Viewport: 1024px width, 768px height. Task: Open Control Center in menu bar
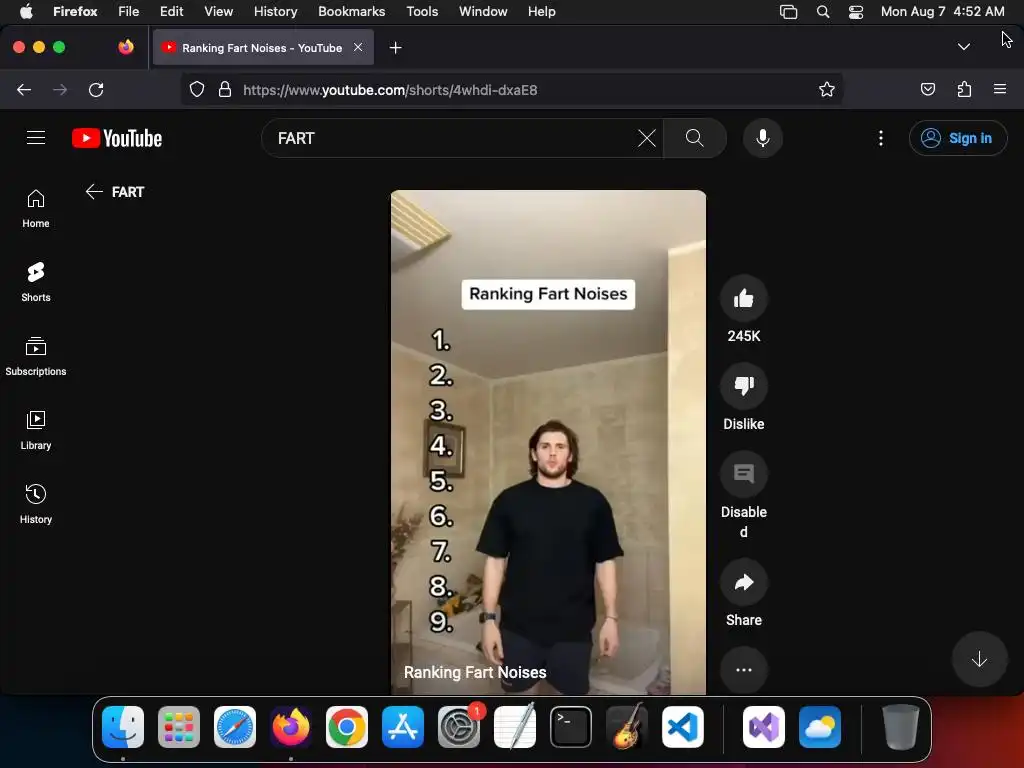pos(856,12)
